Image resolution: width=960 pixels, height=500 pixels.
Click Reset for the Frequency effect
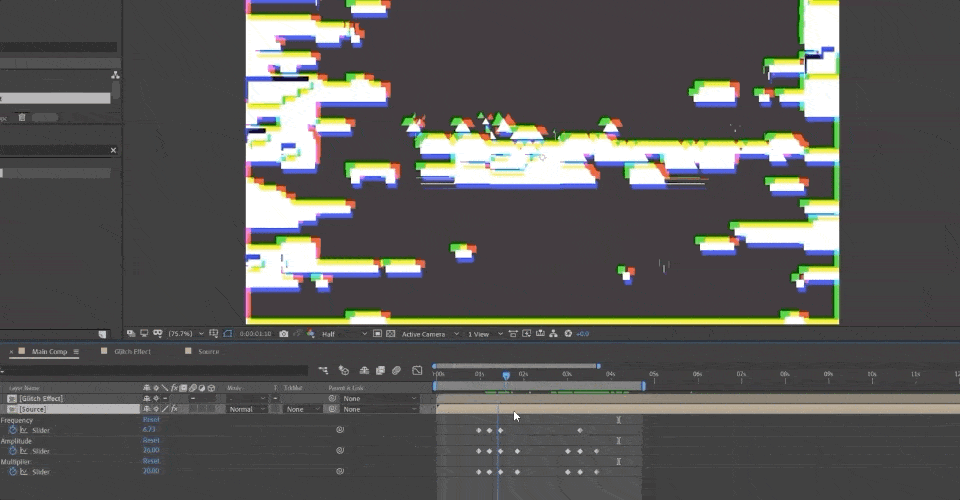(151, 420)
